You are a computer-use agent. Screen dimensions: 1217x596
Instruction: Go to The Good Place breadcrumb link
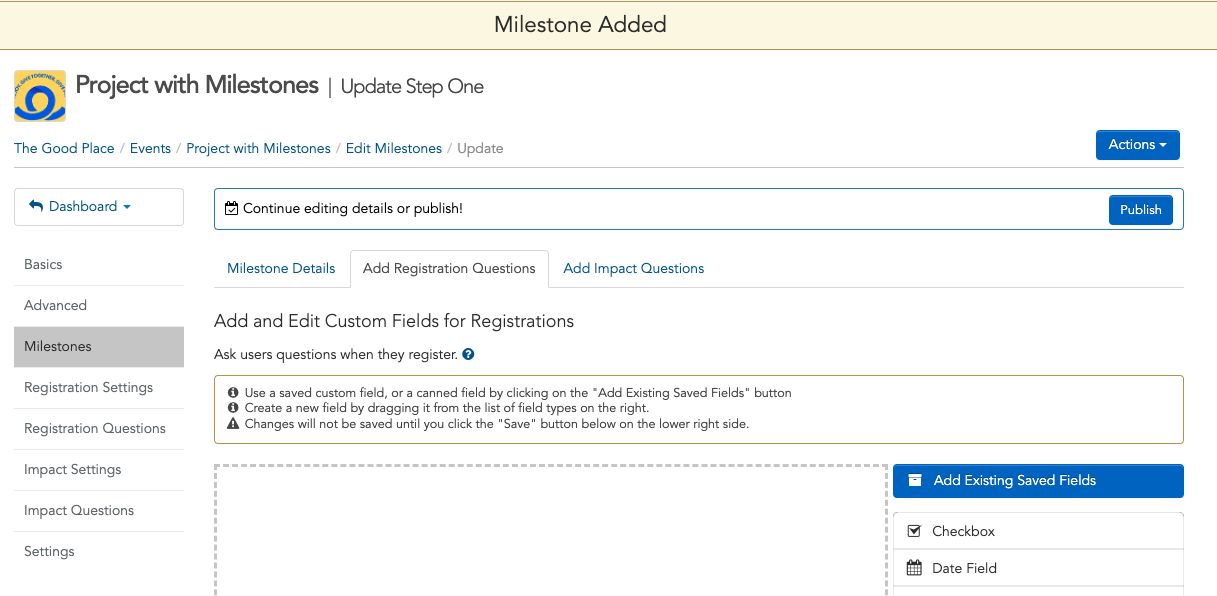pos(64,148)
